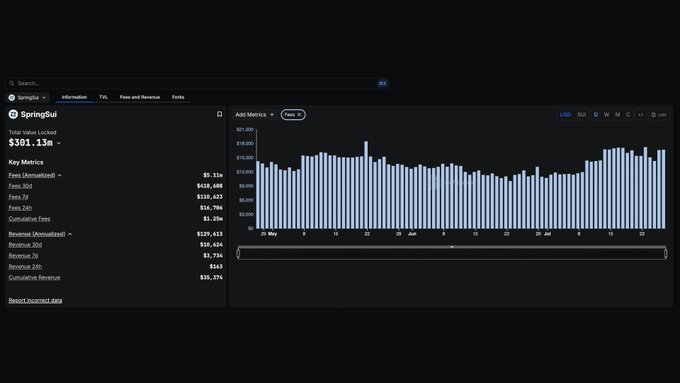This screenshot has height=383, width=680.
Task: Click the $163 revenue value
Action: click(216, 266)
